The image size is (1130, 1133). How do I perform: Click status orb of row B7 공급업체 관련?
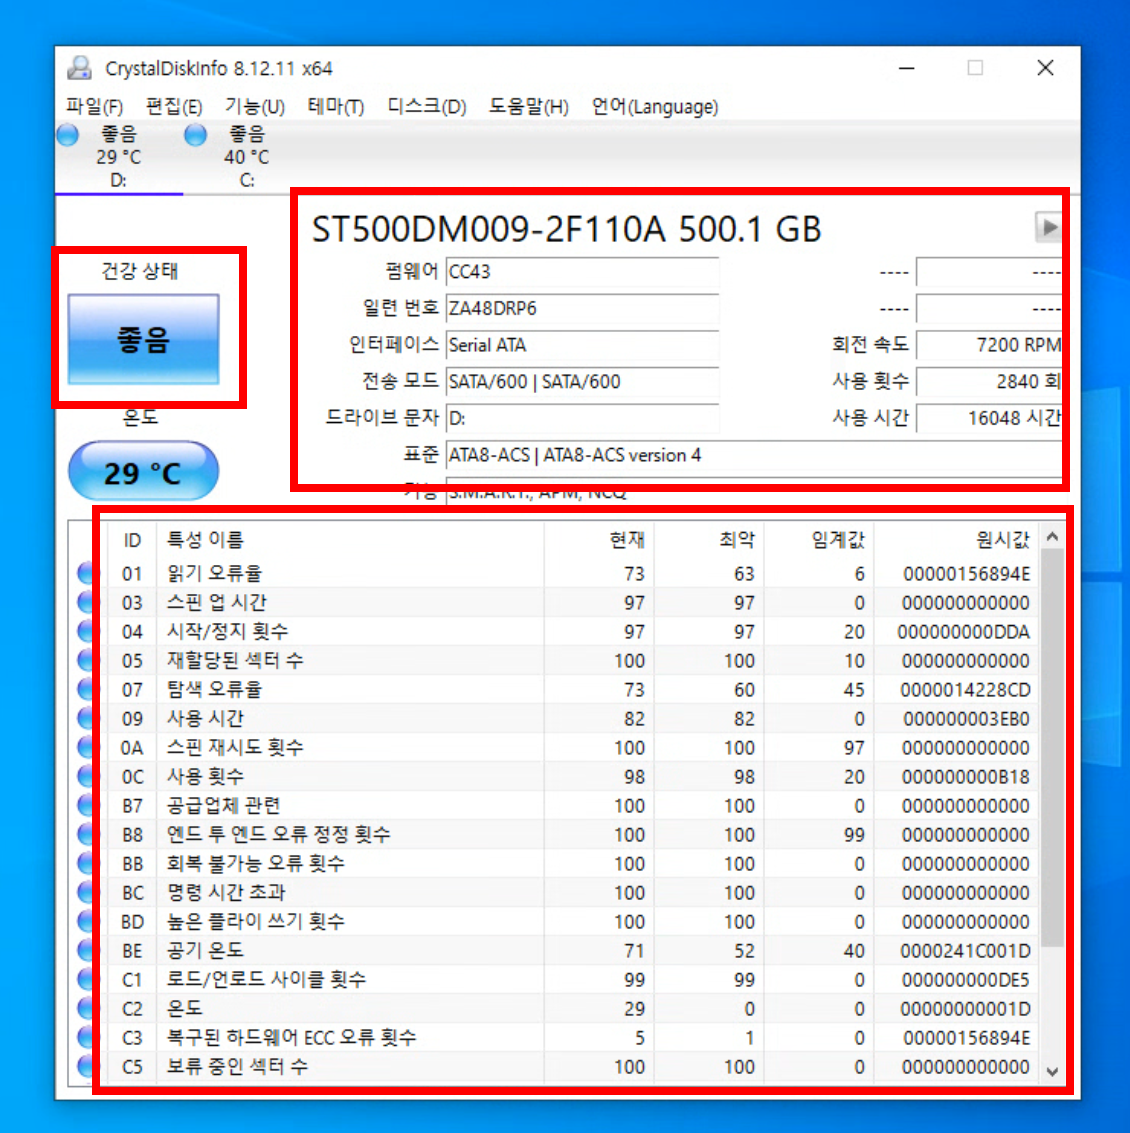click(86, 805)
